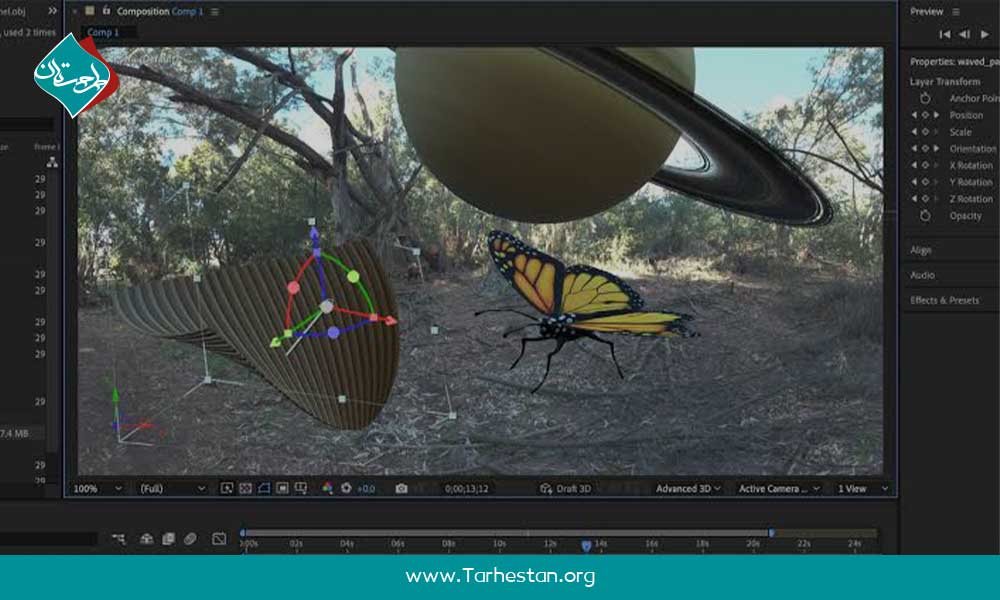Click the reset exposure icon
Viewport: 1000px width, 600px height.
pos(346,488)
